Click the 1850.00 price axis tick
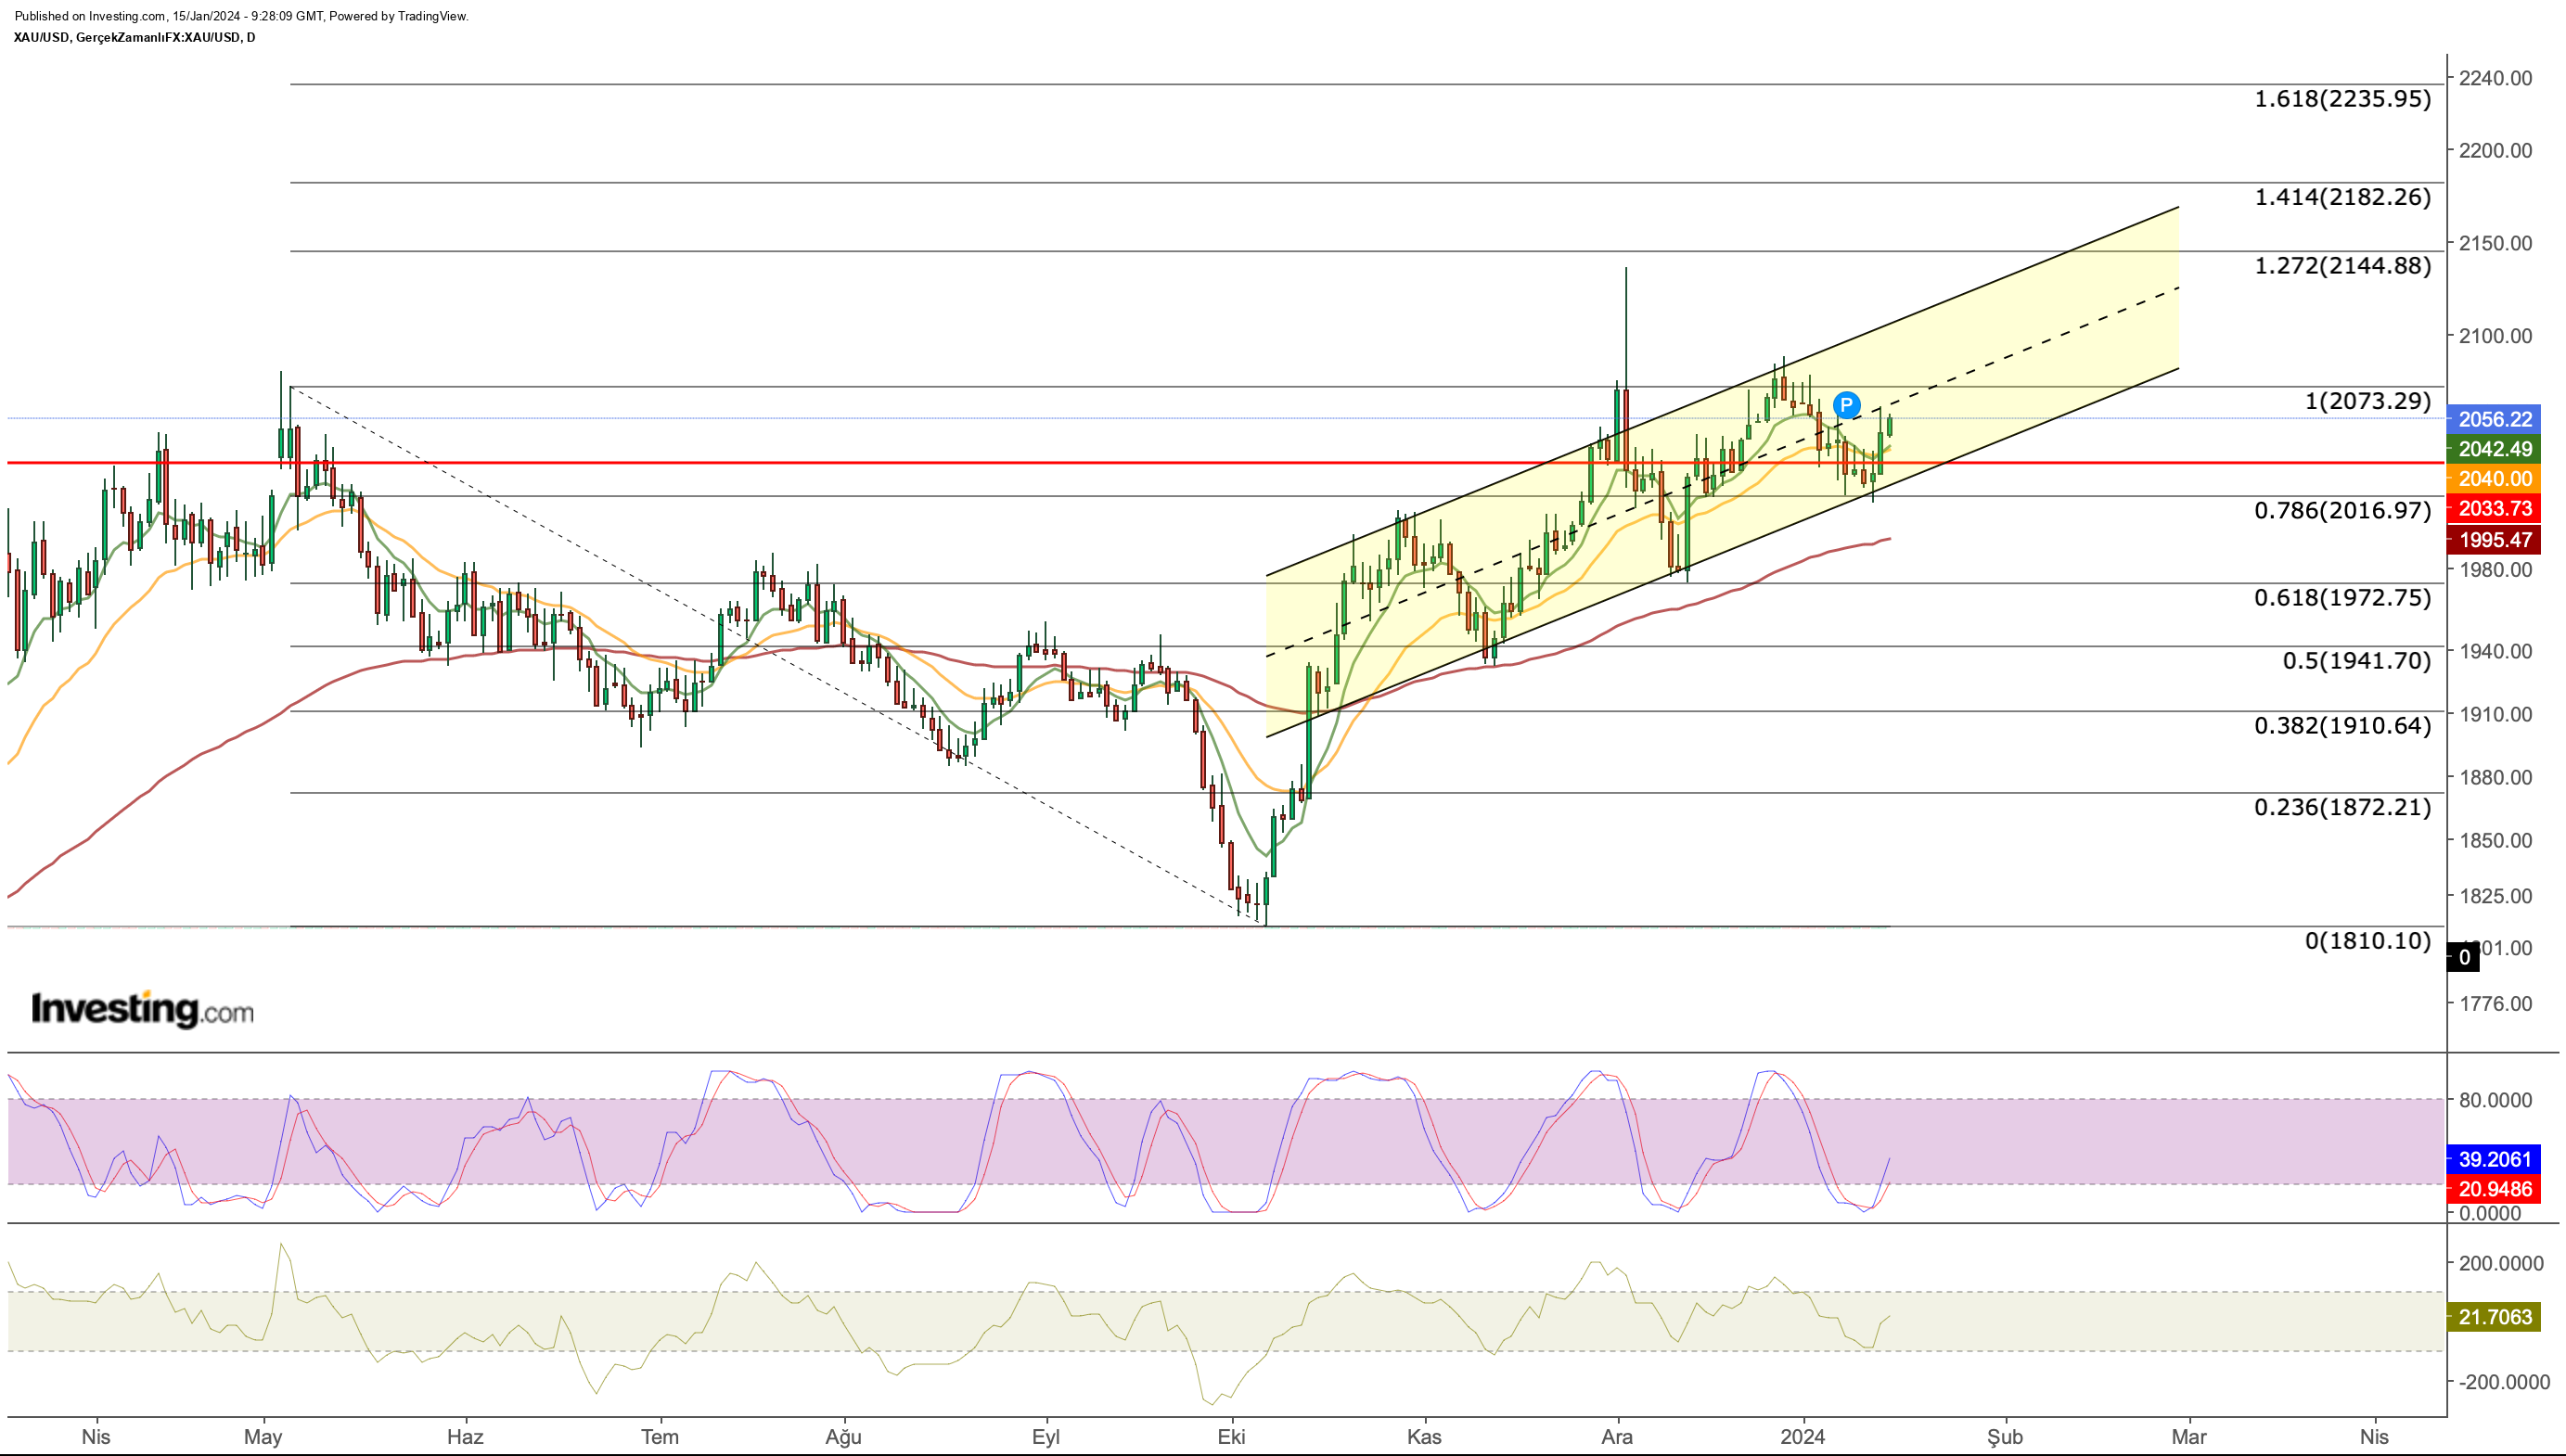This screenshot has width=2566, height=1456. click(2496, 841)
